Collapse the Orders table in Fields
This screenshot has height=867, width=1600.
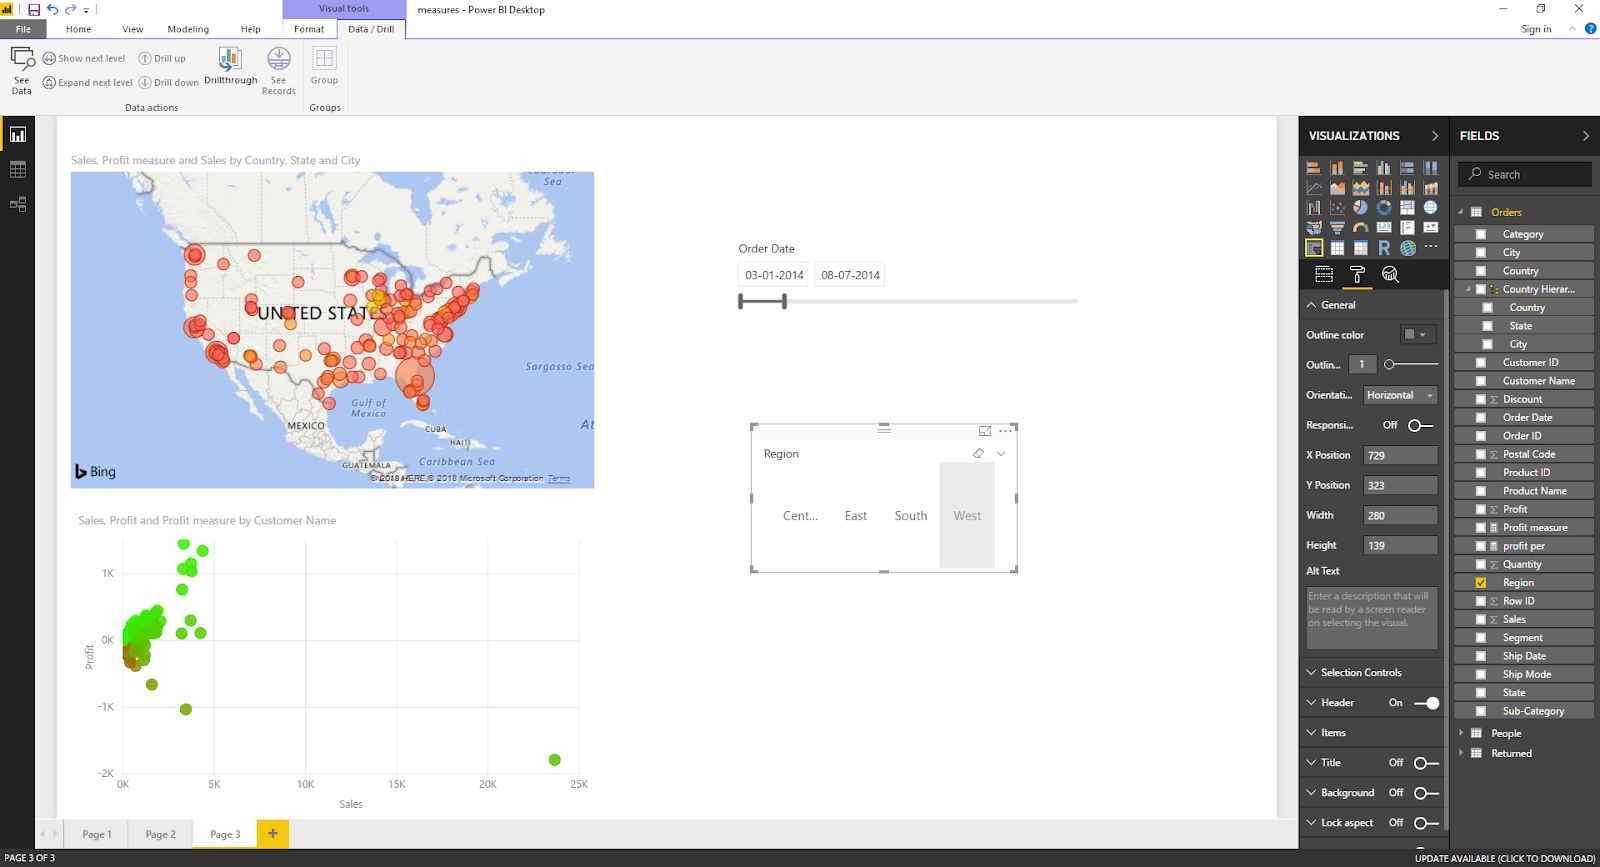click(x=1461, y=212)
